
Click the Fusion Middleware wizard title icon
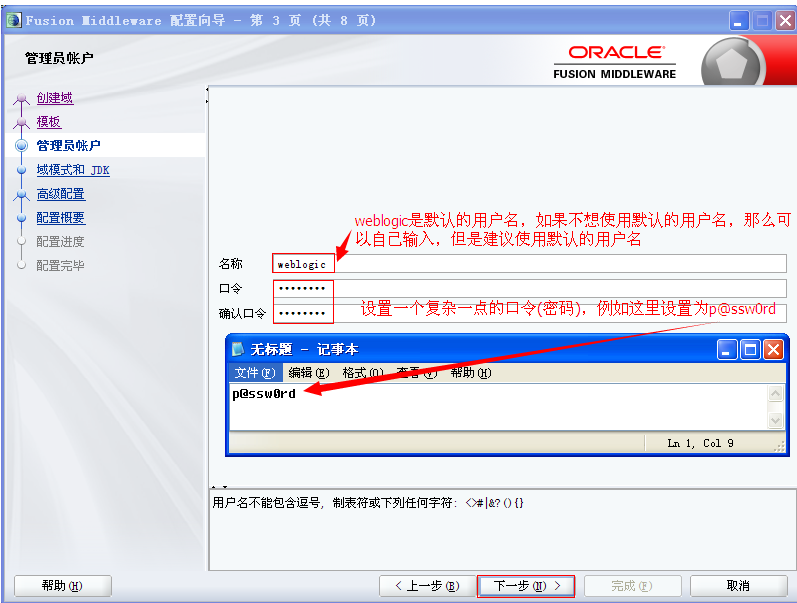point(14,20)
